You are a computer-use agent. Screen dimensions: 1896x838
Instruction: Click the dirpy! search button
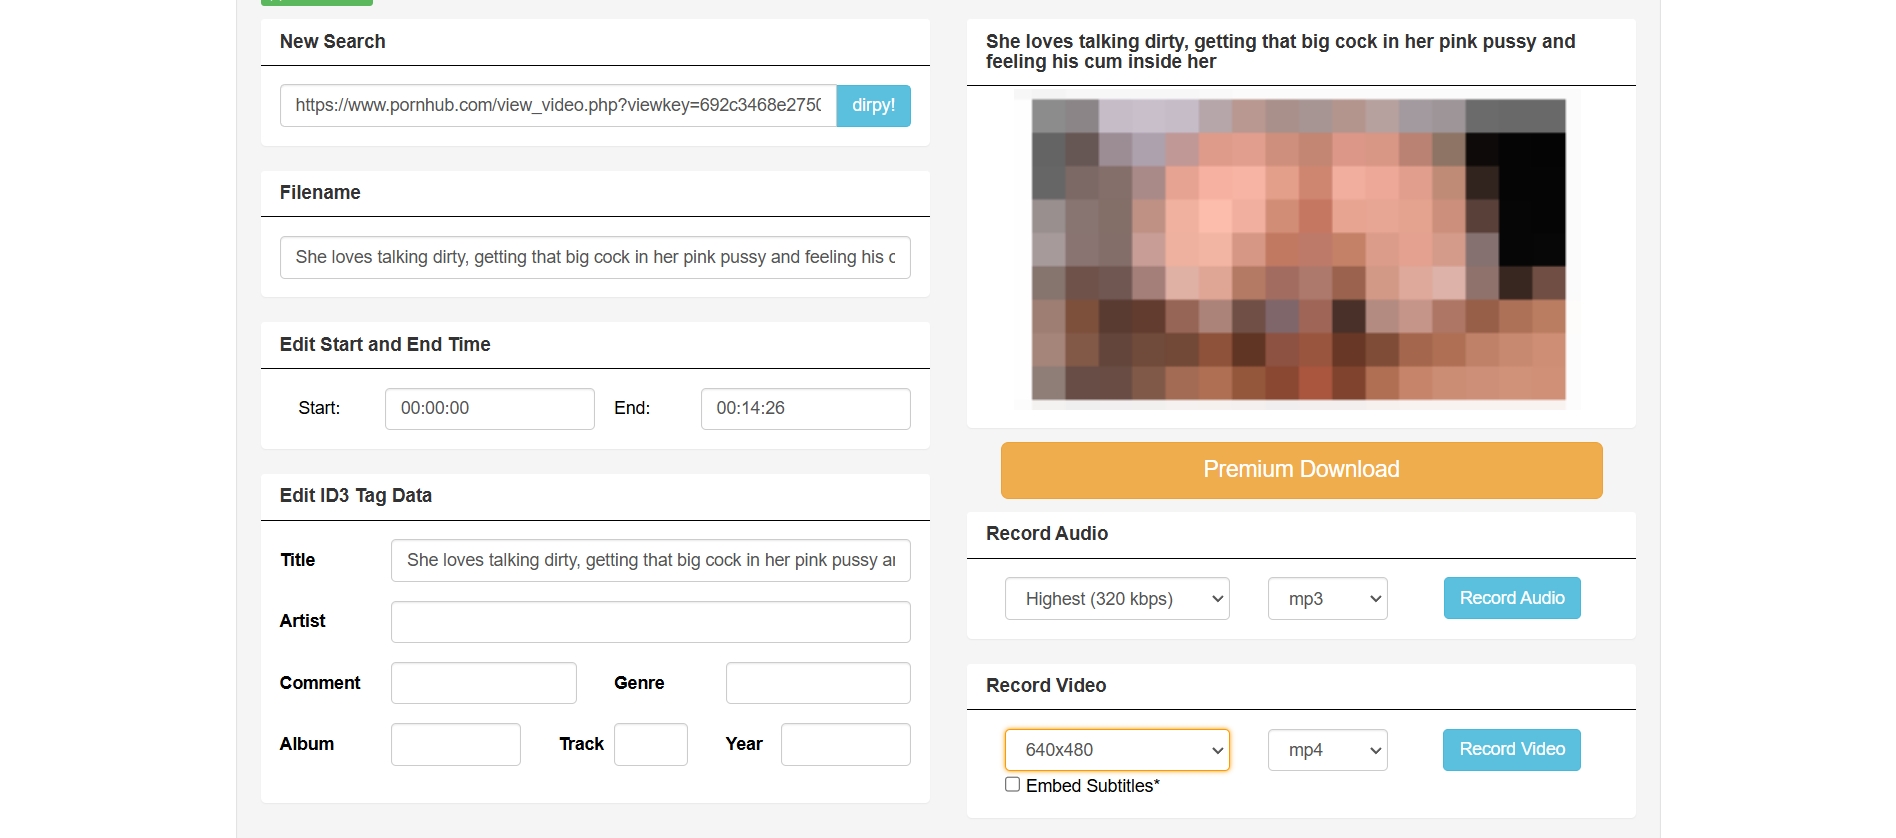[873, 106]
